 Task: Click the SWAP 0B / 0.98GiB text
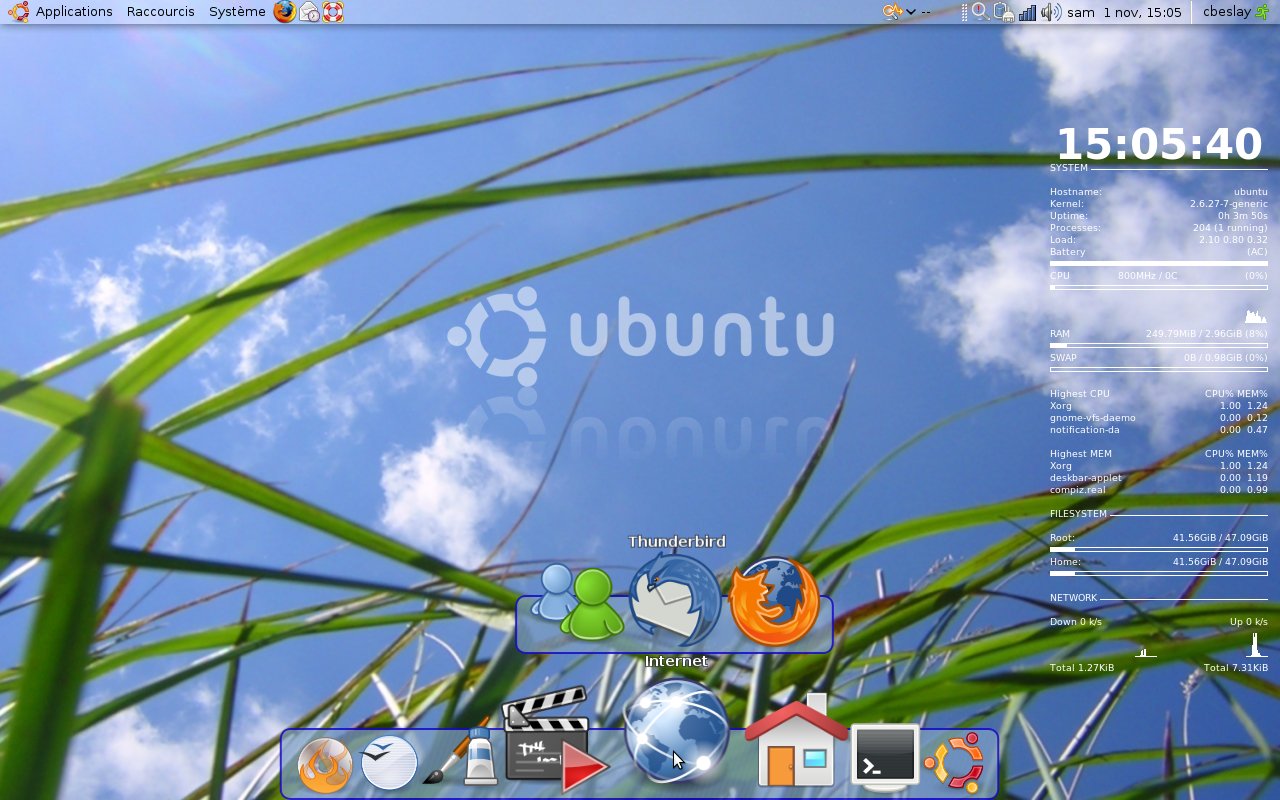1159,358
